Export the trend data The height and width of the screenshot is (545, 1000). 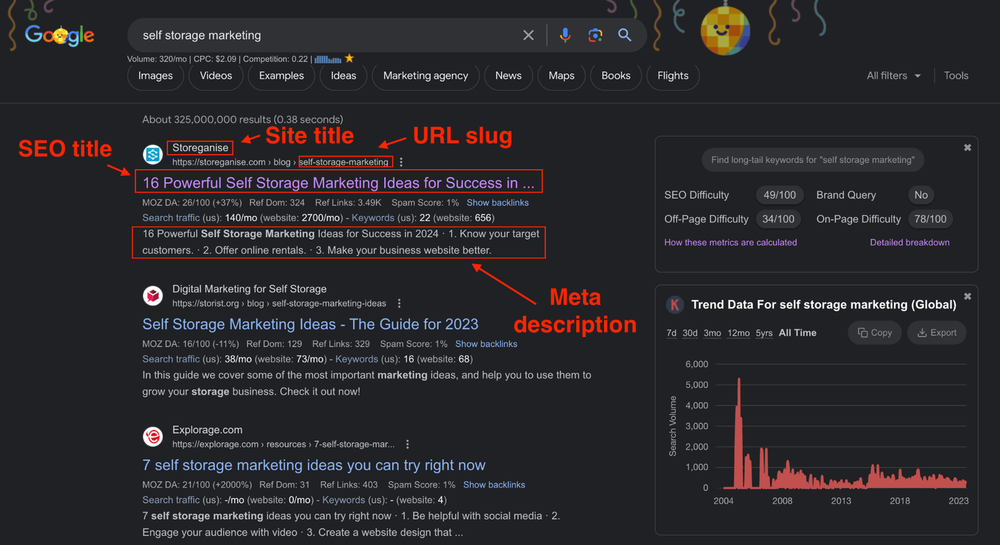937,333
